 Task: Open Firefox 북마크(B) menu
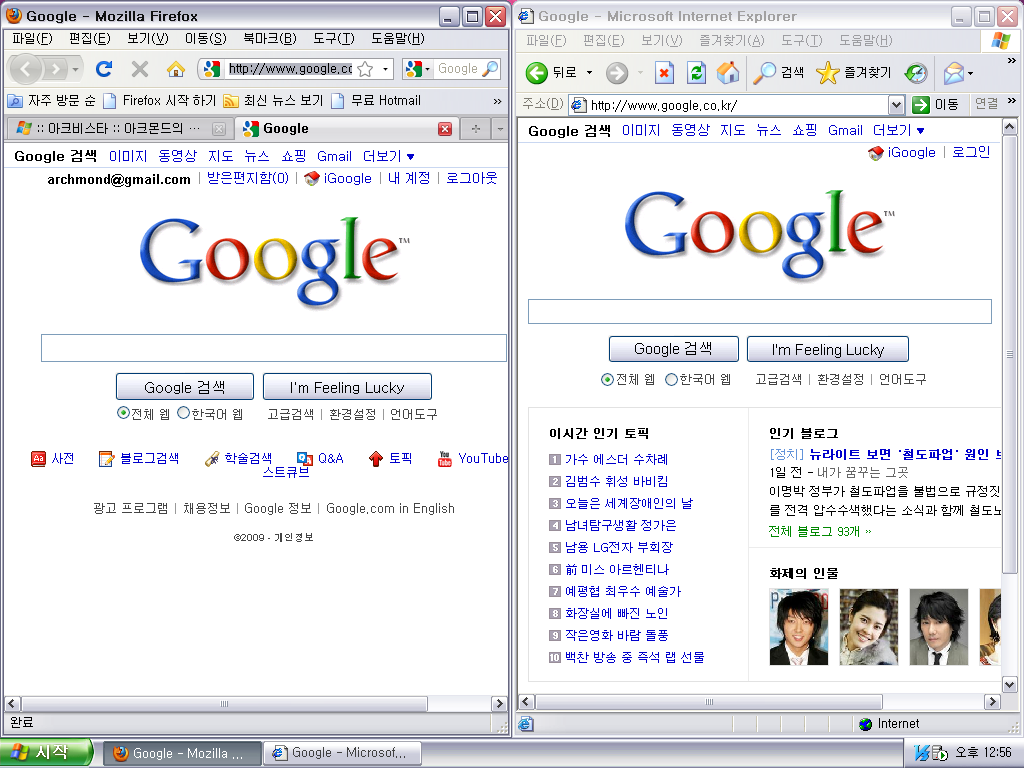tap(269, 39)
